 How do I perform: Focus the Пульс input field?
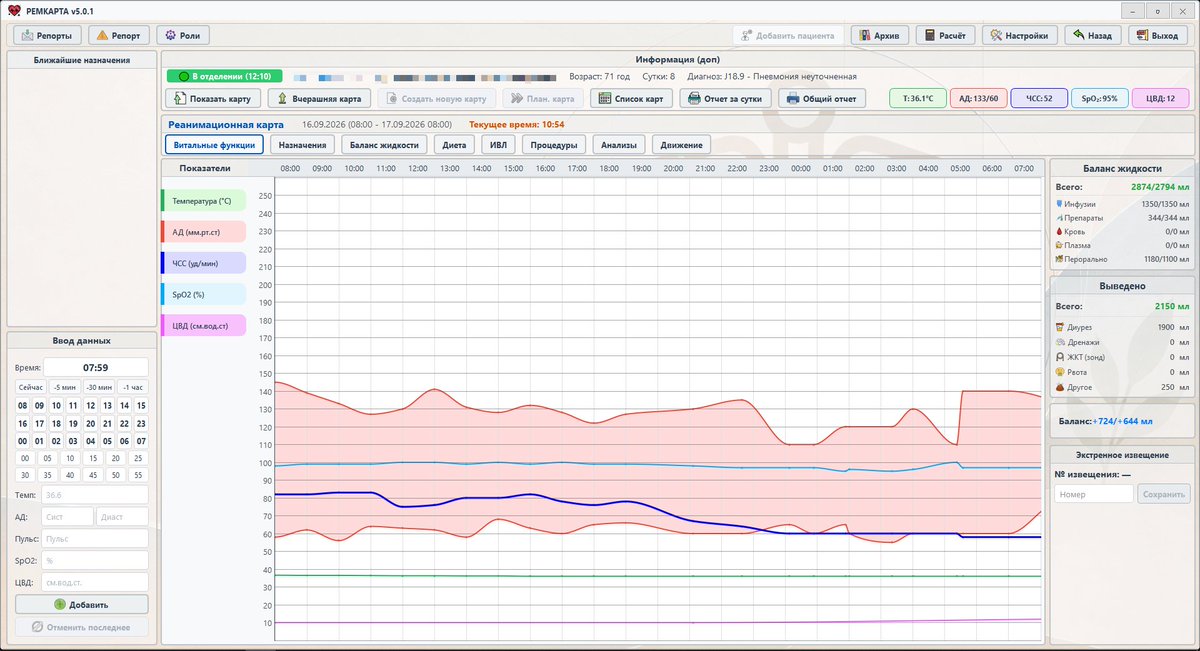pos(95,539)
